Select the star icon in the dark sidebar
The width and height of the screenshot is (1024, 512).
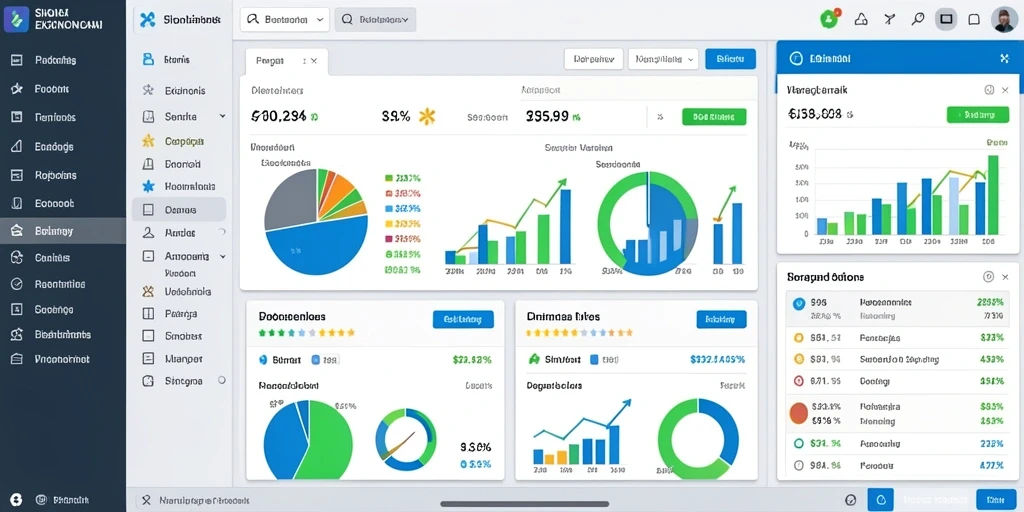coord(18,89)
